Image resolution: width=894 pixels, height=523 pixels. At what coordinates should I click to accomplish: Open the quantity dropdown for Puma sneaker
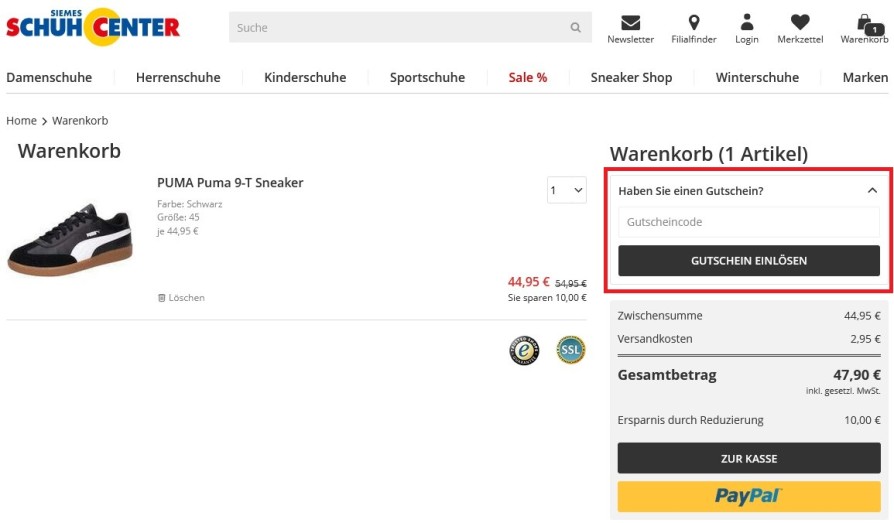pos(566,190)
